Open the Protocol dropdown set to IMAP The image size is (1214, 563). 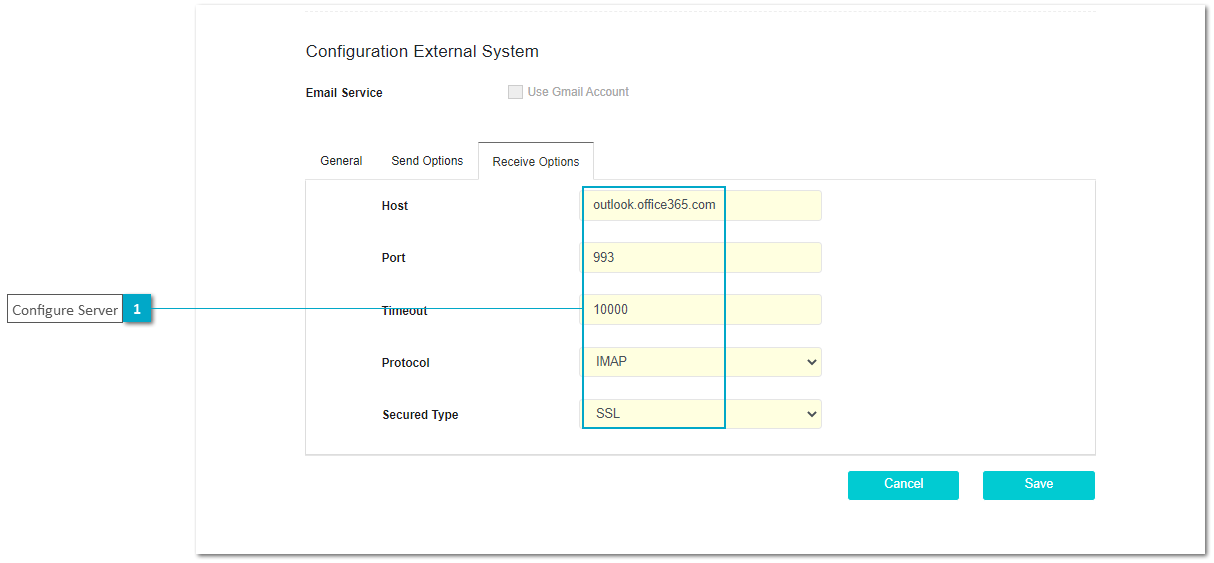click(x=702, y=362)
